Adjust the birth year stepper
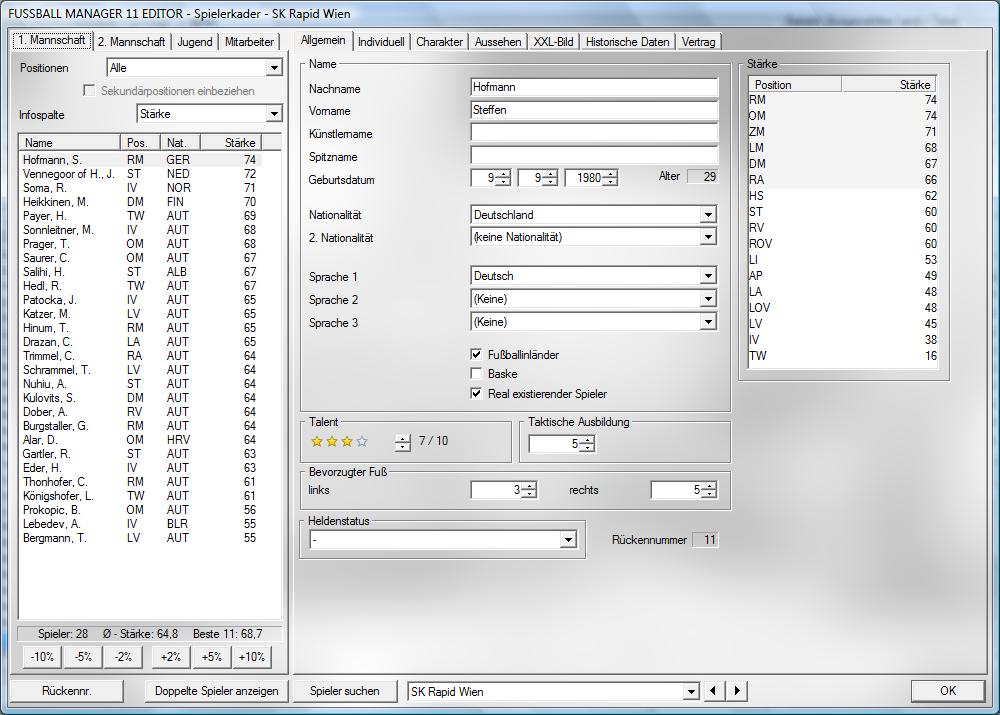This screenshot has height=715, width=1000. click(x=609, y=178)
